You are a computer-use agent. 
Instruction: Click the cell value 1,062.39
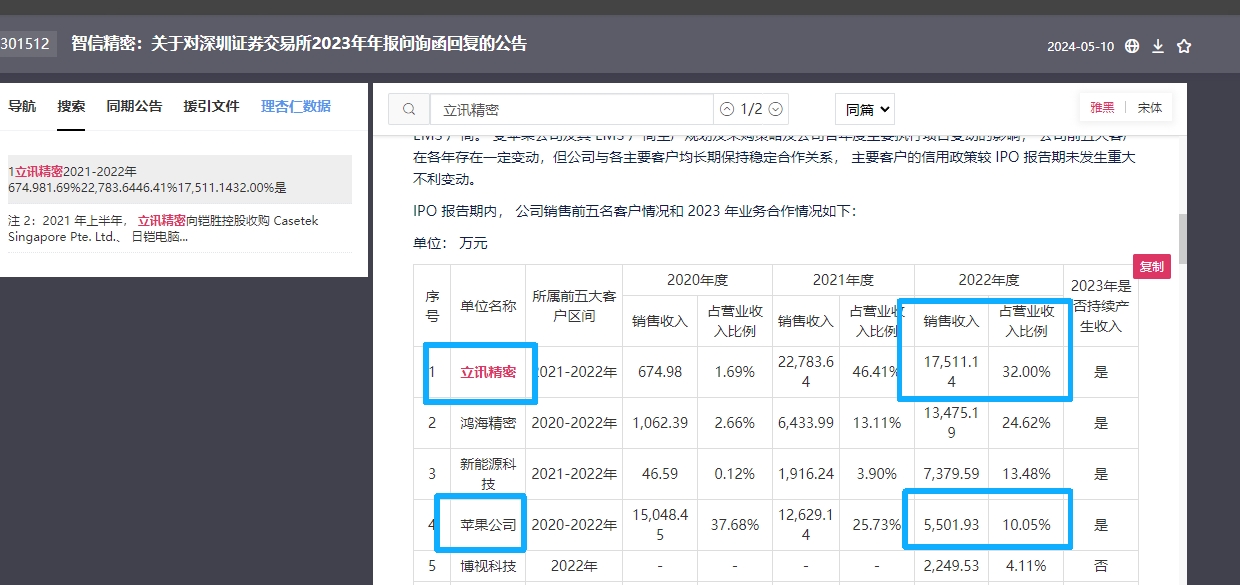660,423
